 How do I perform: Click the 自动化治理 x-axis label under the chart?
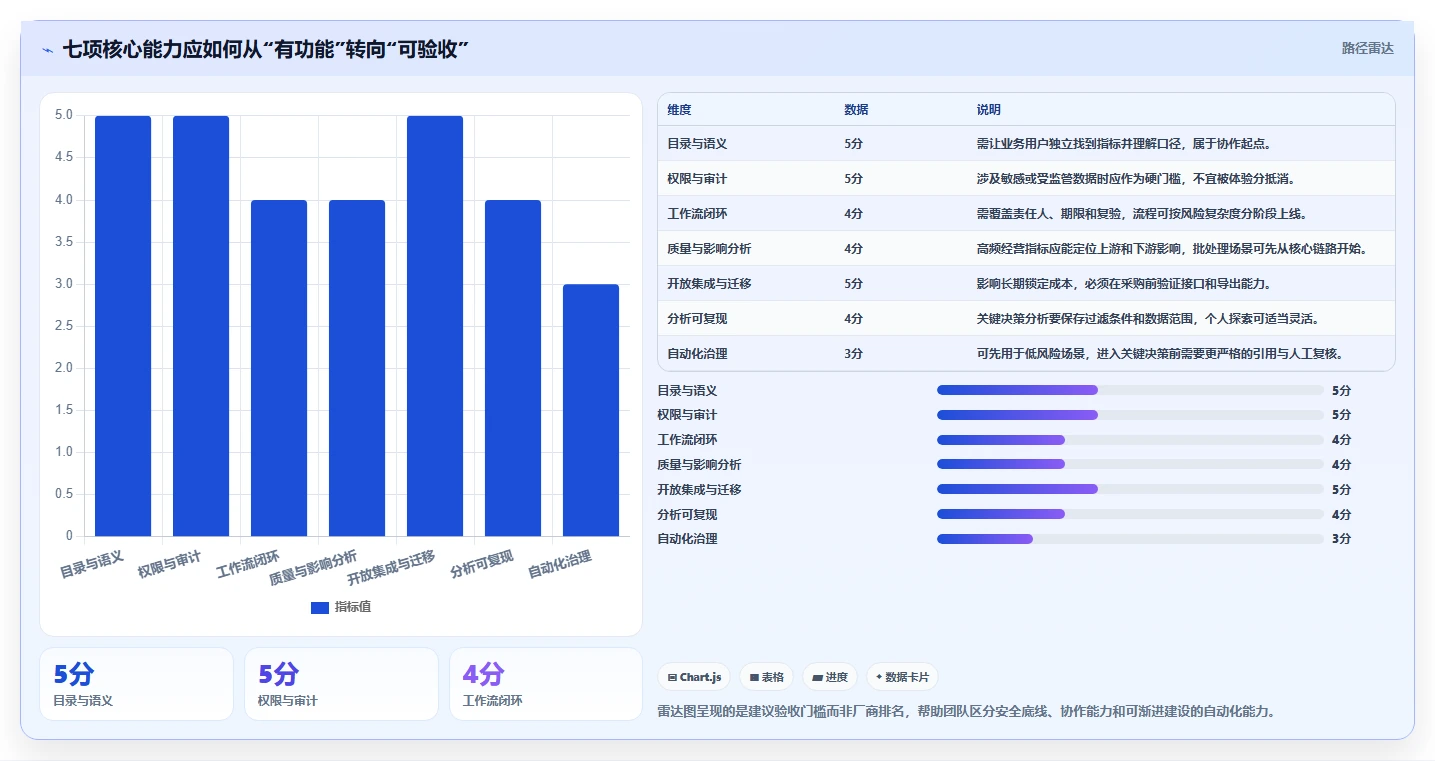click(559, 565)
